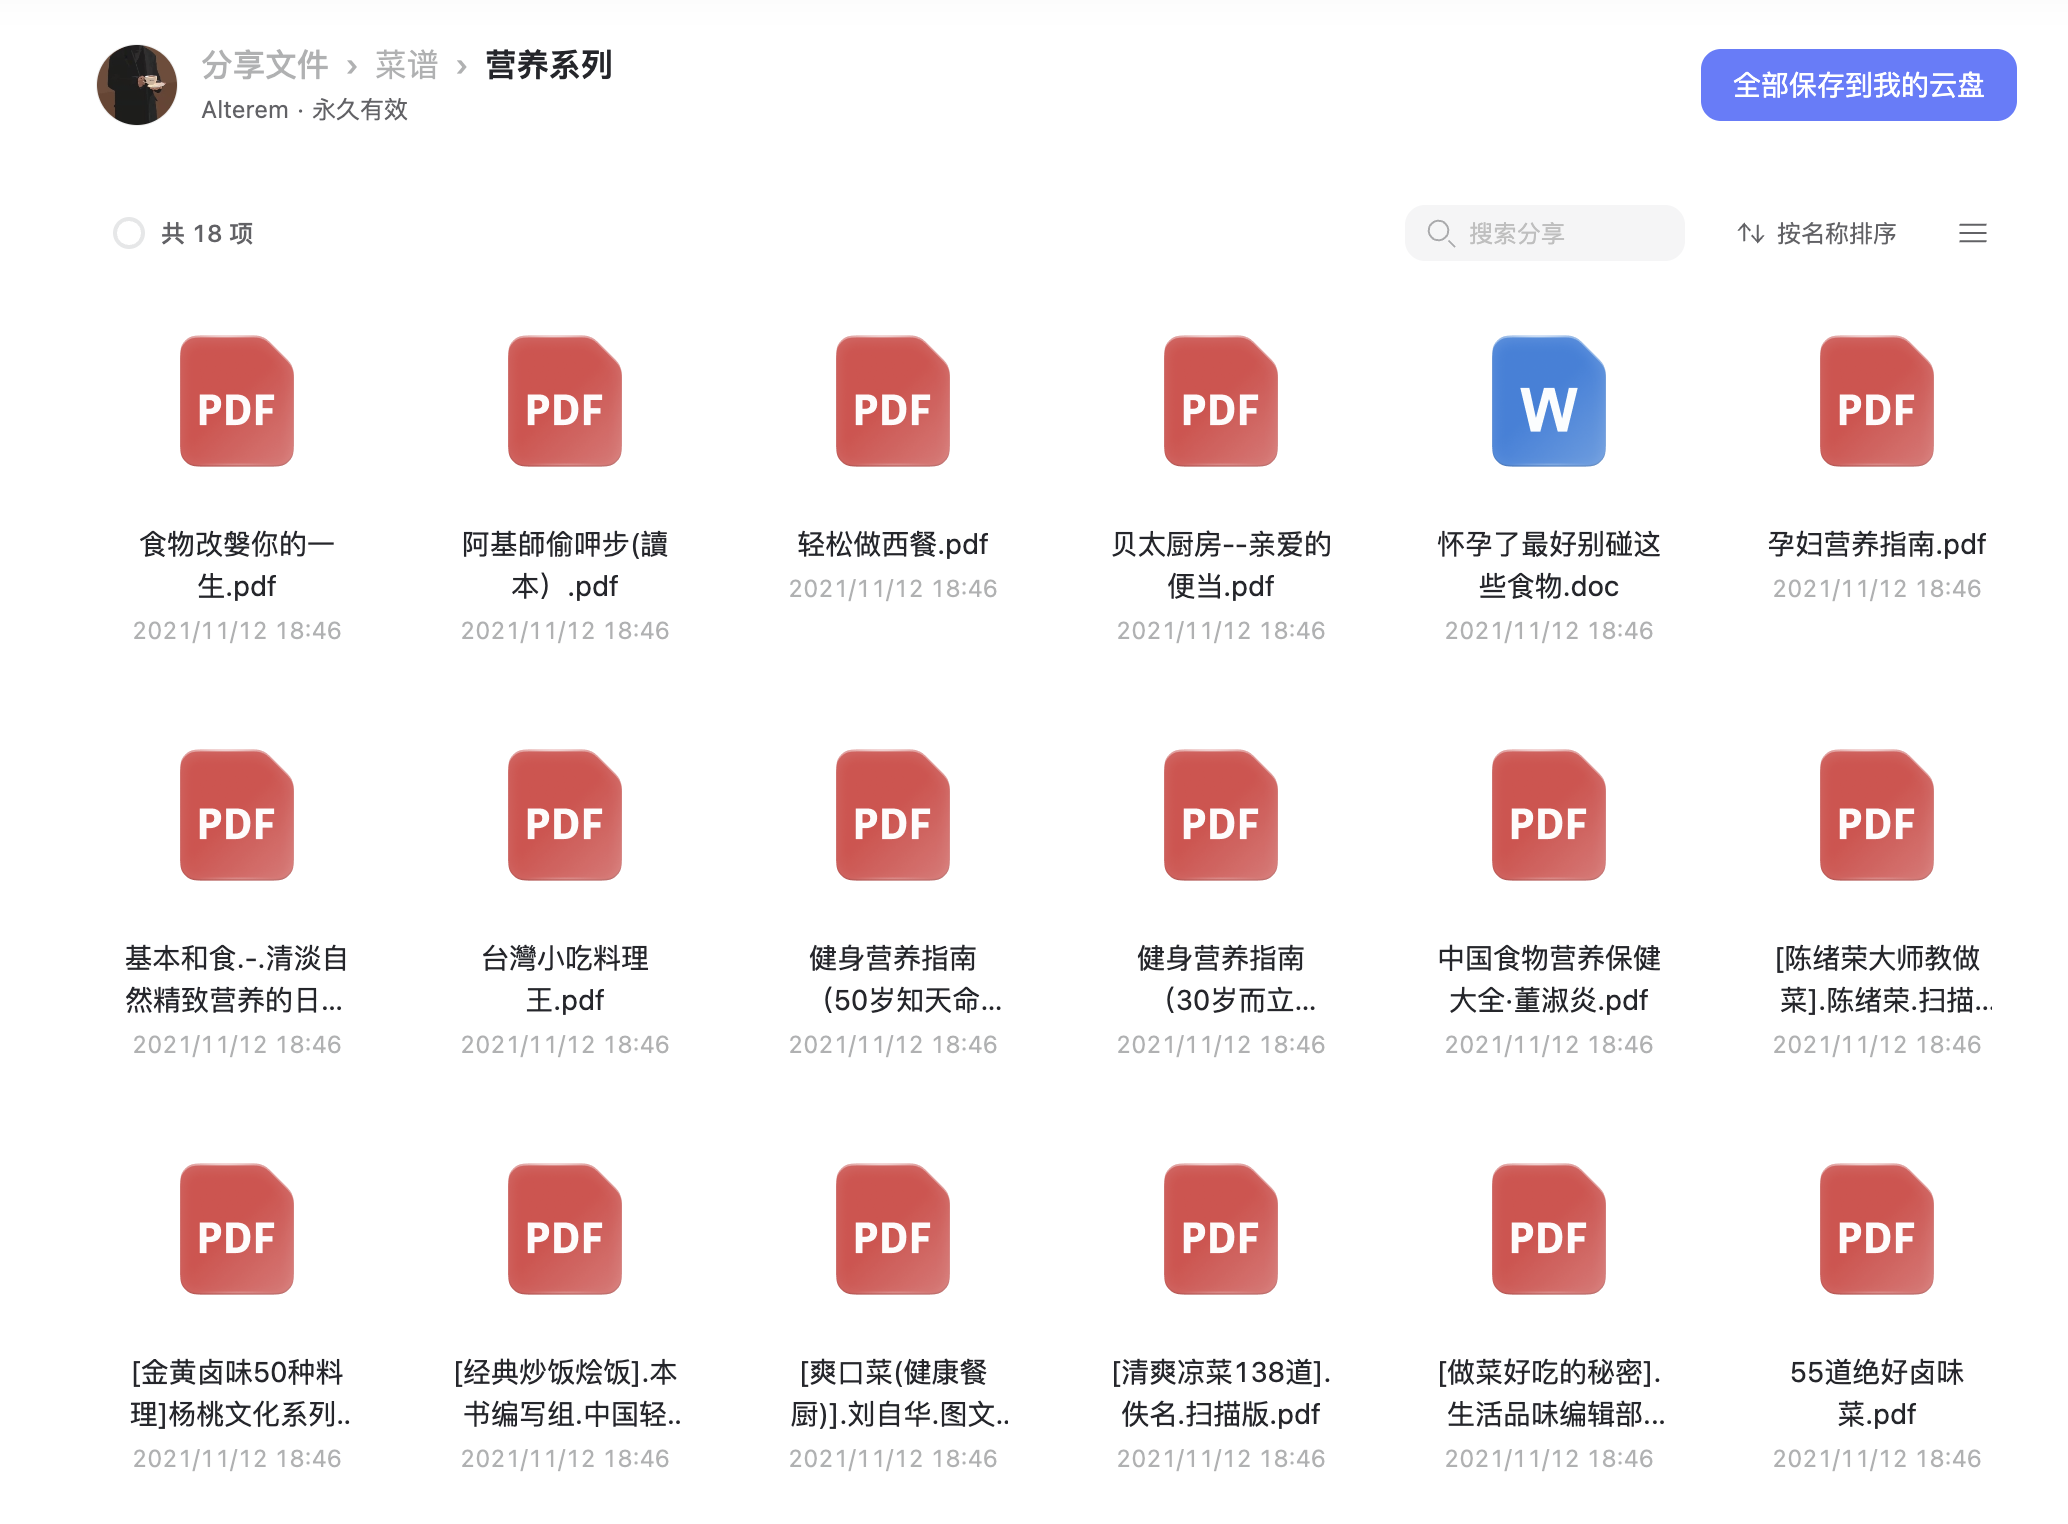Open the Word document 怀孕了最好别碰这些食物.doc
This screenshot has height=1524, width=2068.
pyautogui.click(x=1548, y=401)
